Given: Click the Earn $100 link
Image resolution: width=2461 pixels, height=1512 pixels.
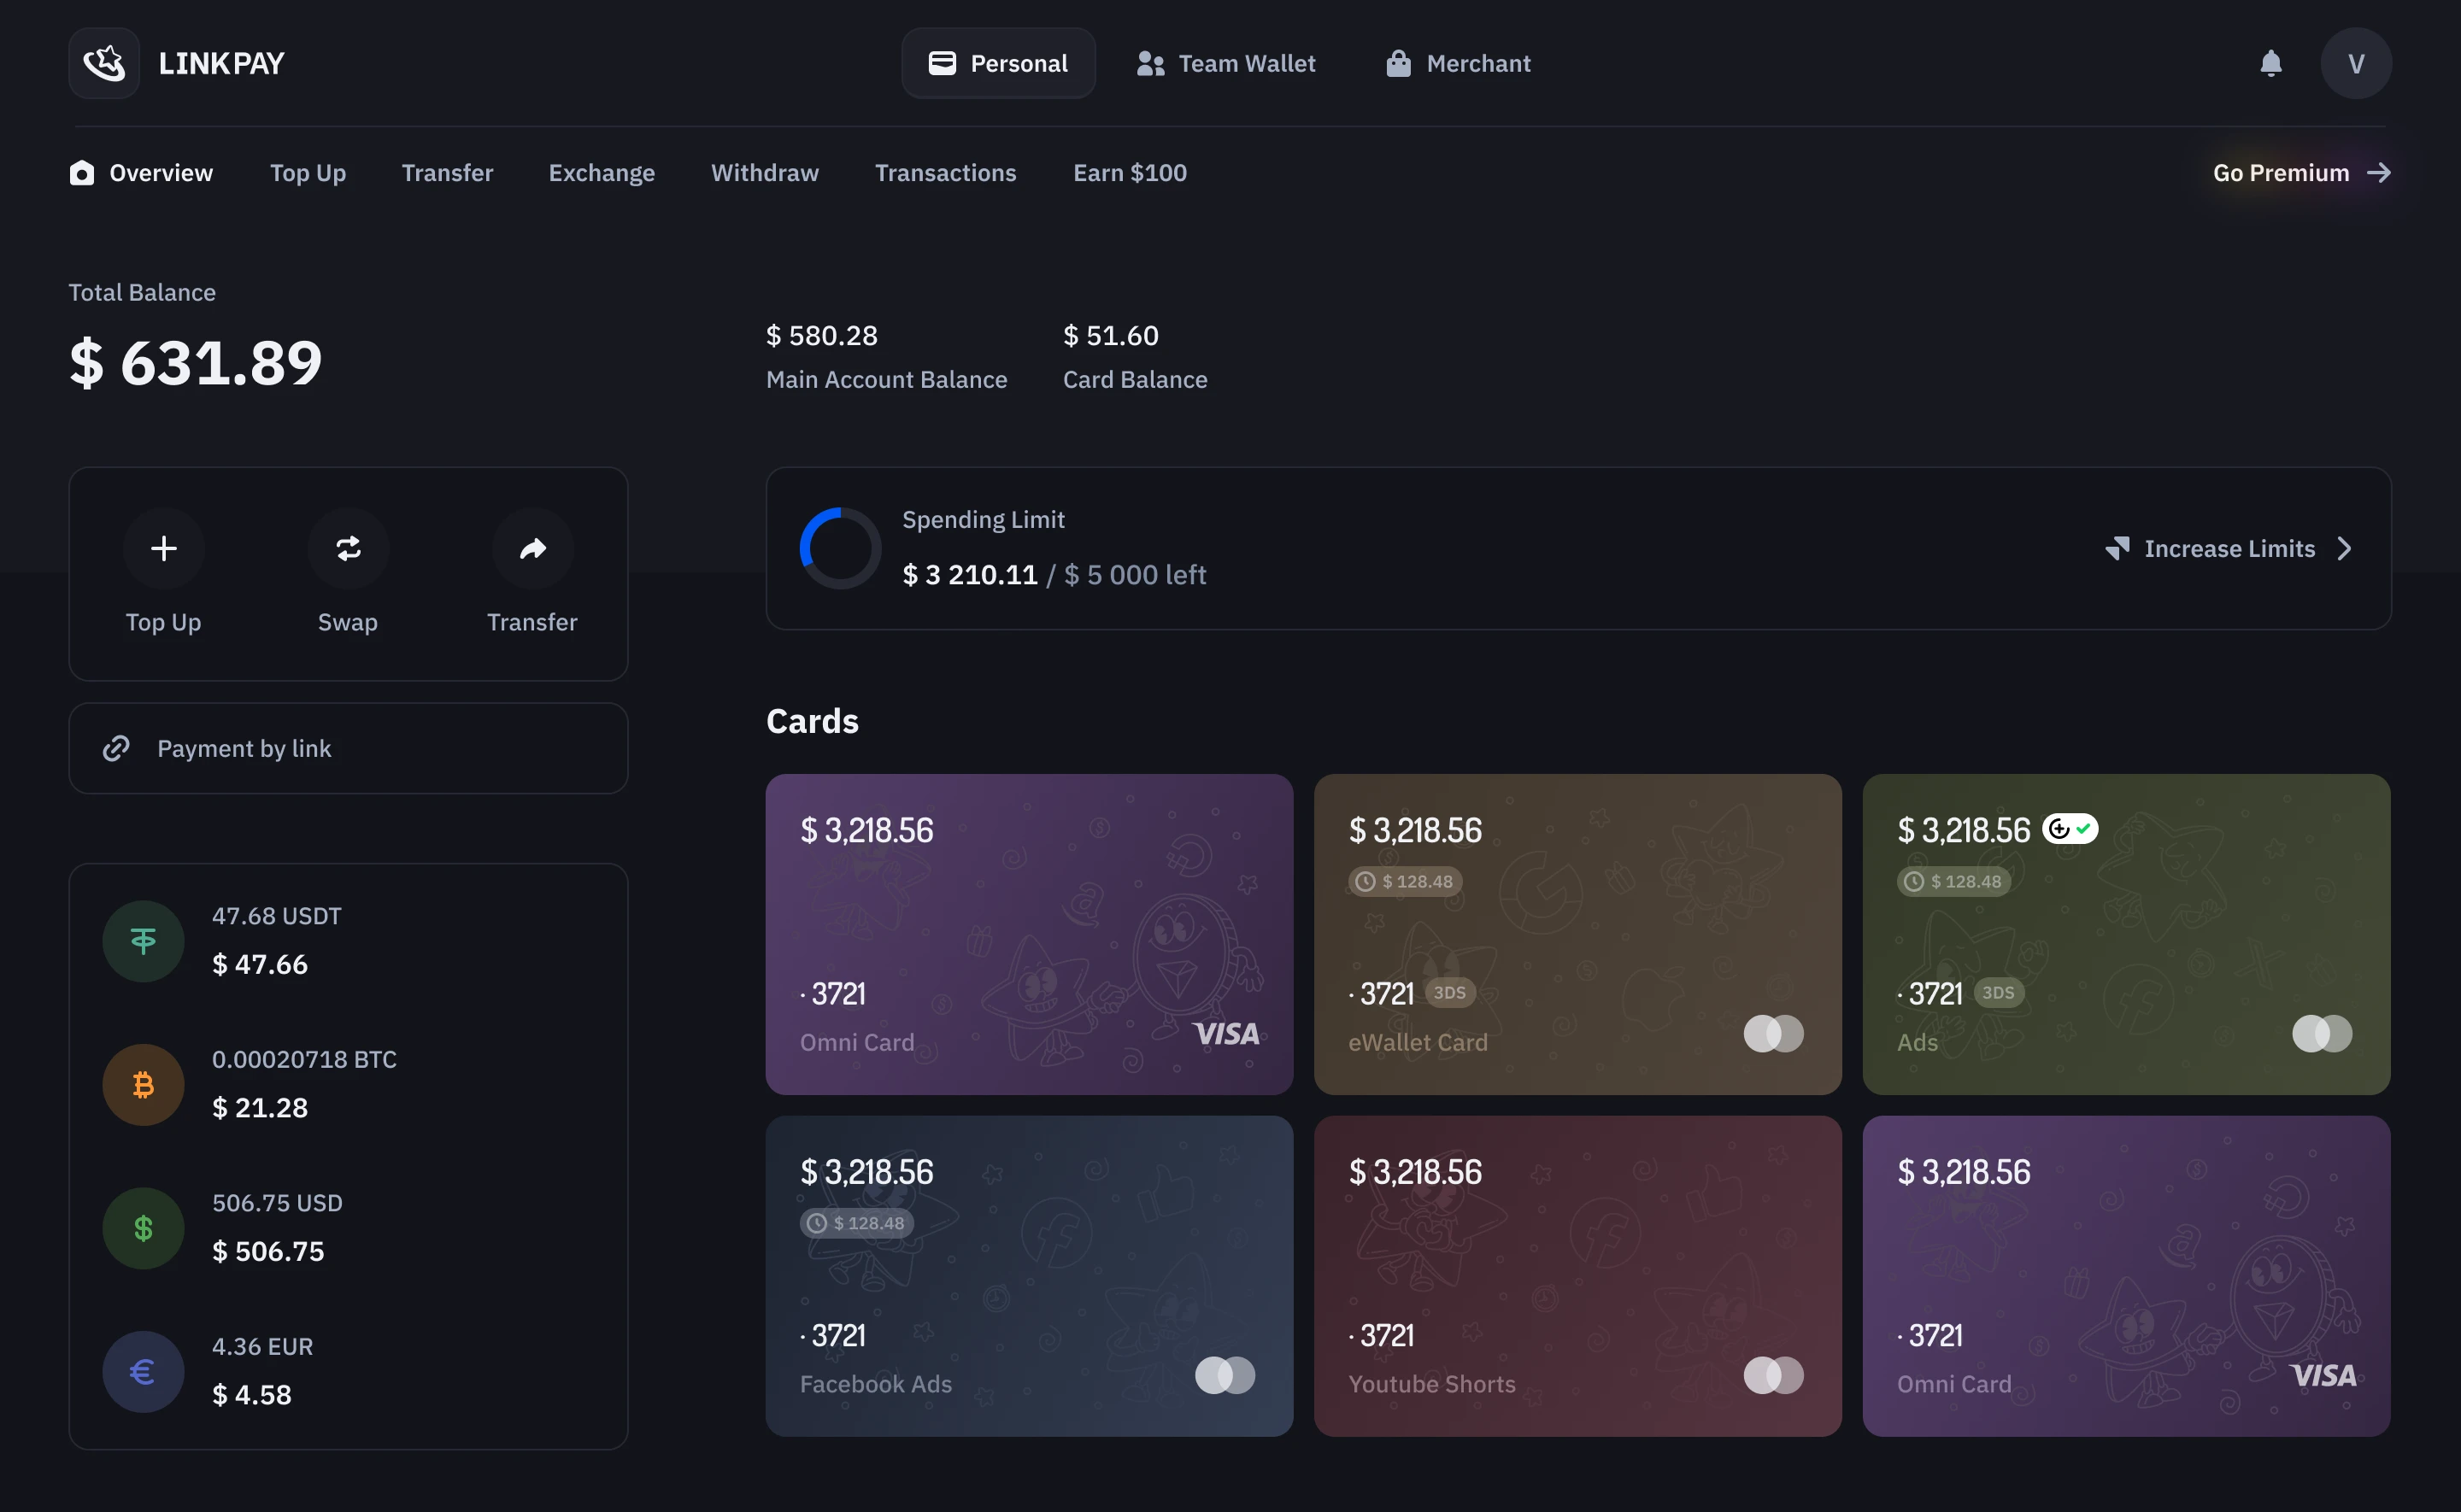Looking at the screenshot, I should tap(1129, 173).
